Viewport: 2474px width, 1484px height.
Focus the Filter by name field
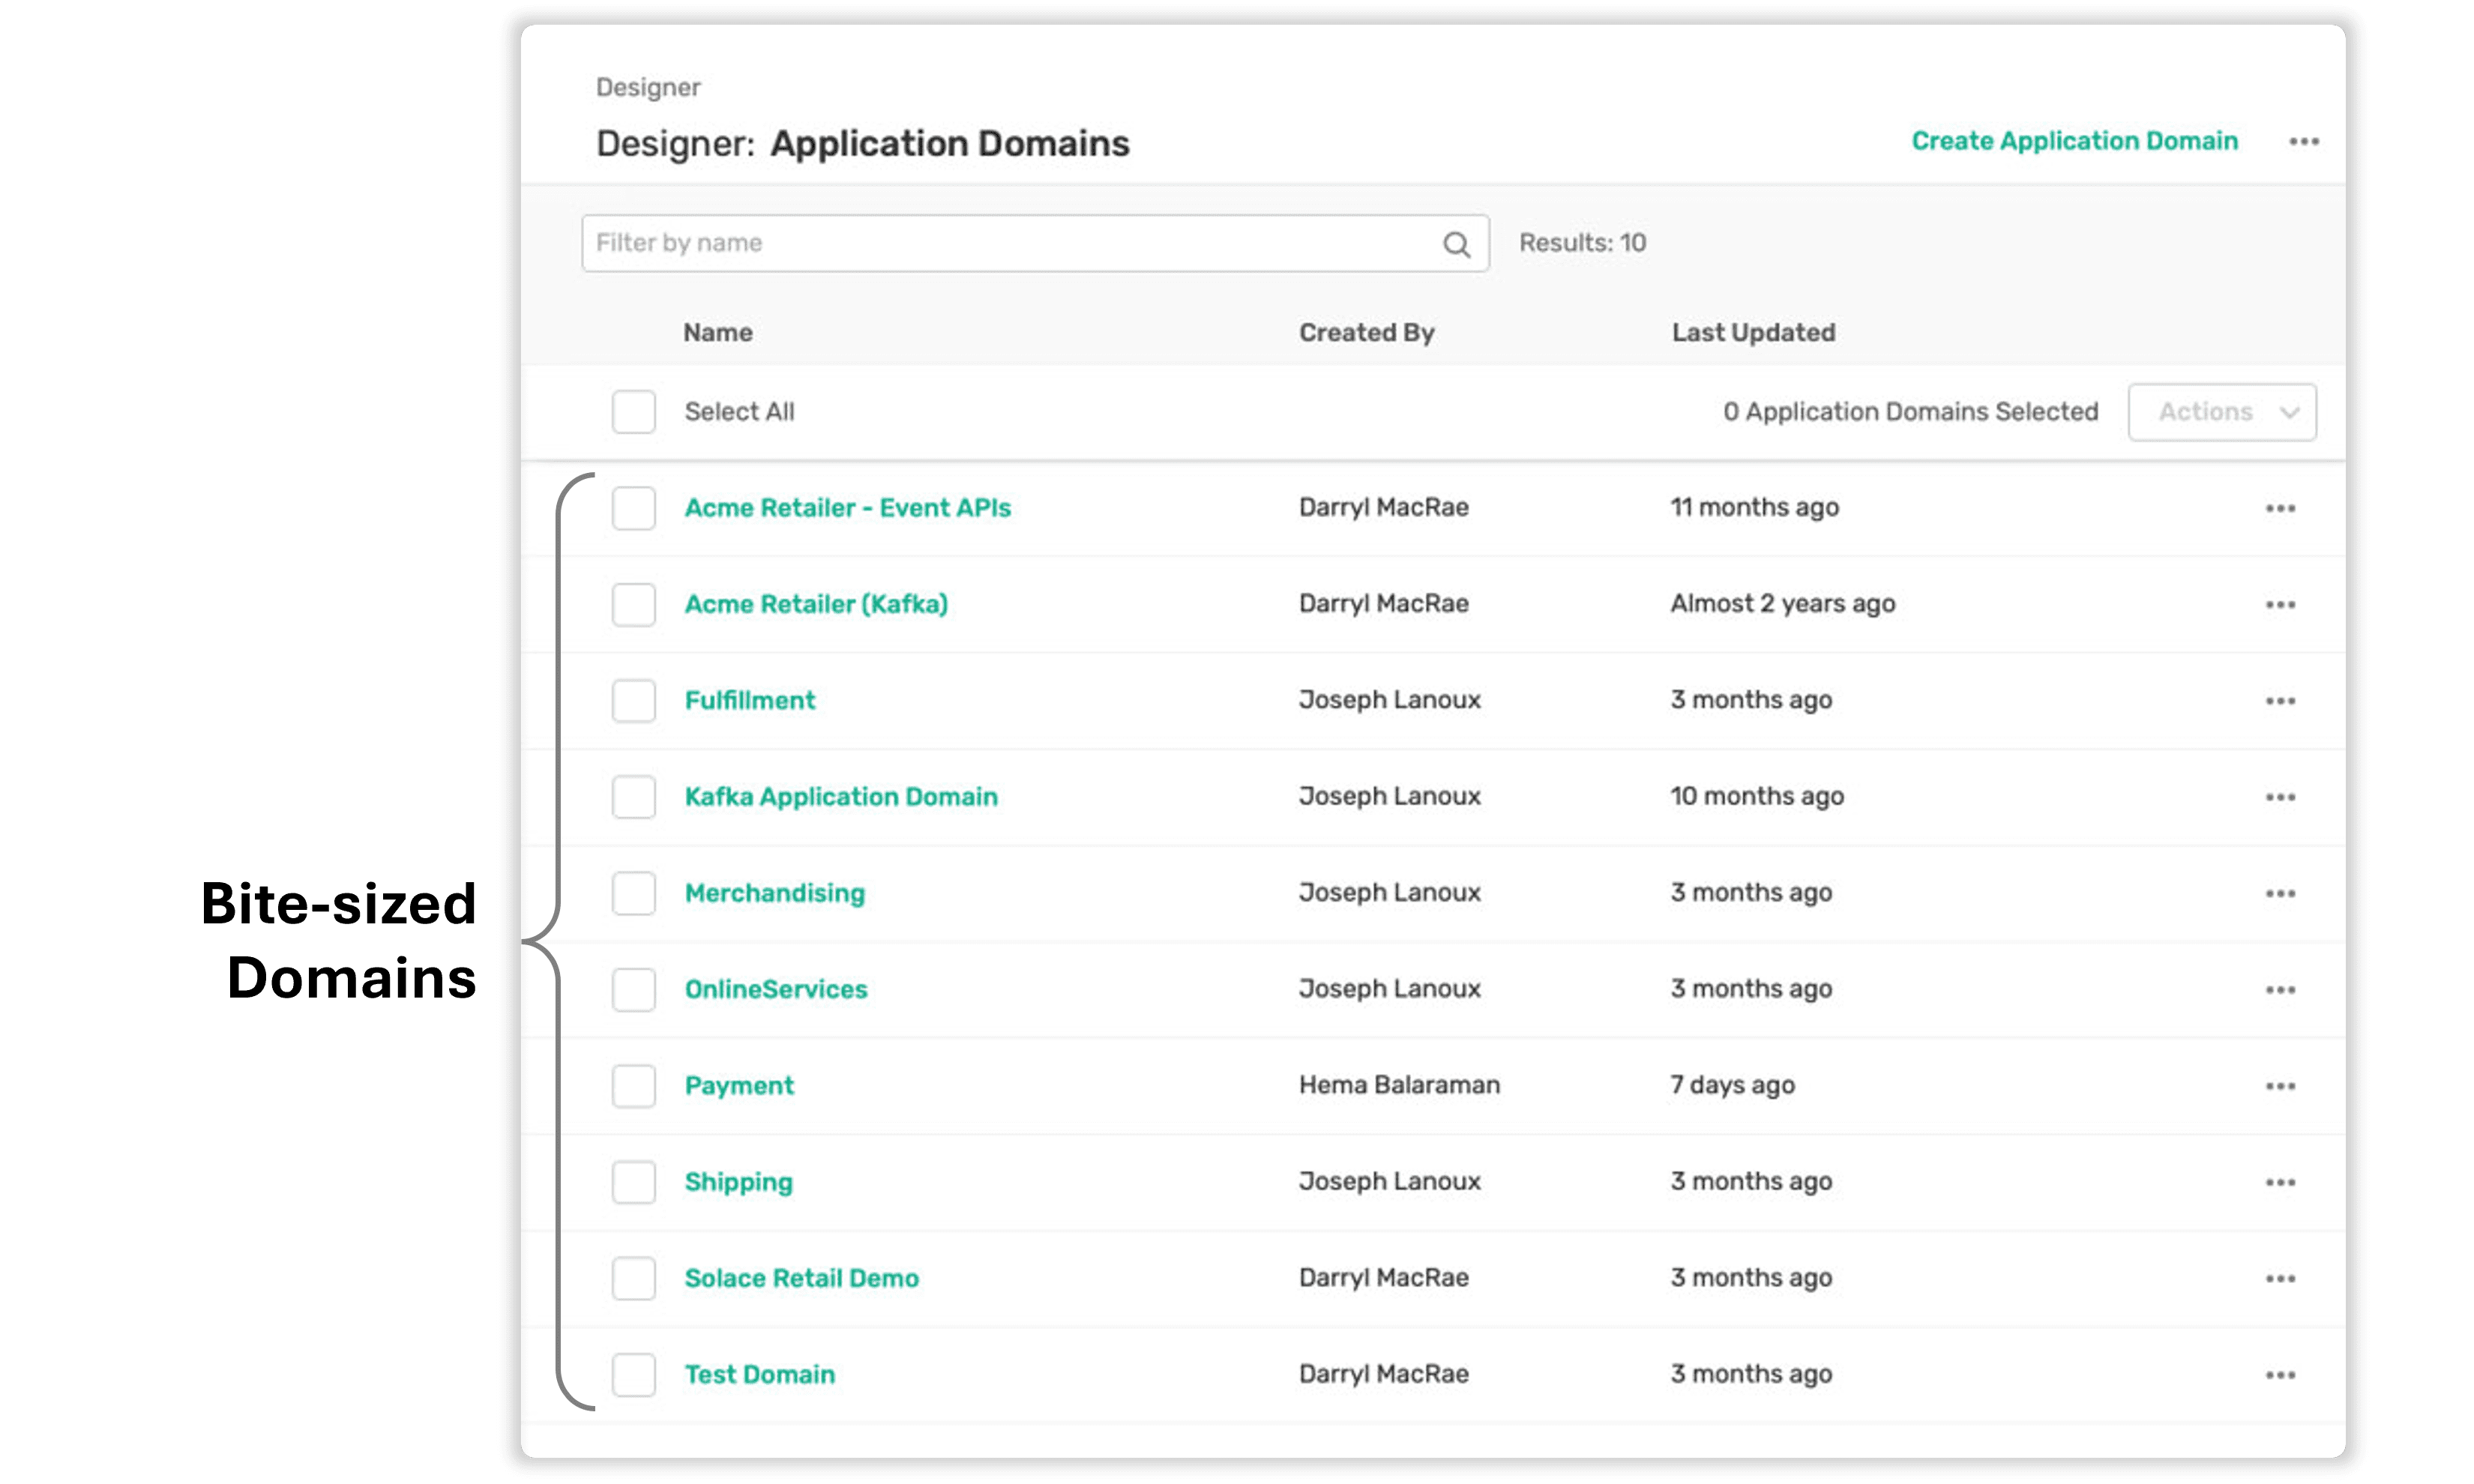(x=1035, y=243)
